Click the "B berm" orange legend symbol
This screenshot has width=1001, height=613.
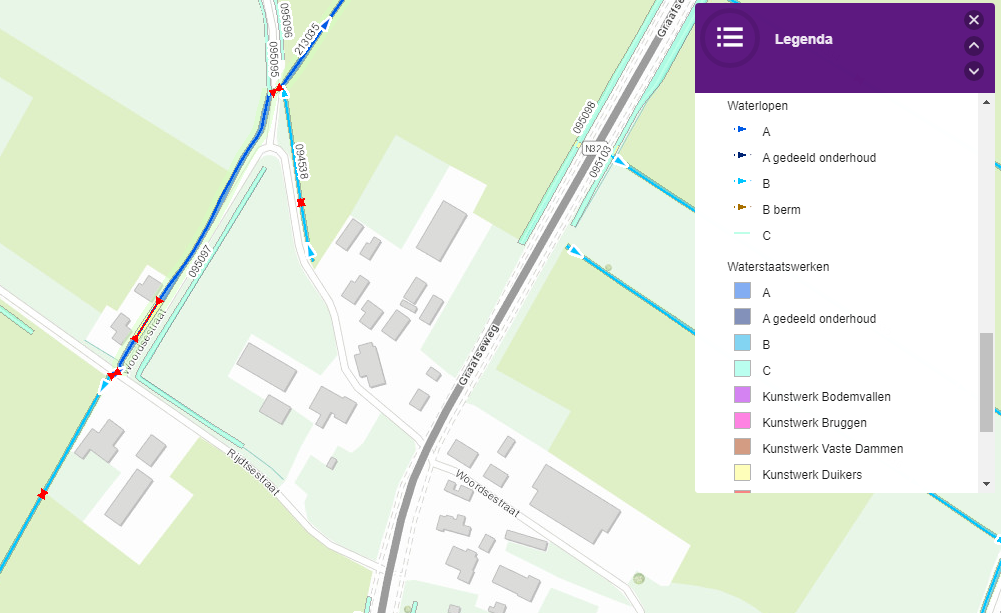coord(739,209)
